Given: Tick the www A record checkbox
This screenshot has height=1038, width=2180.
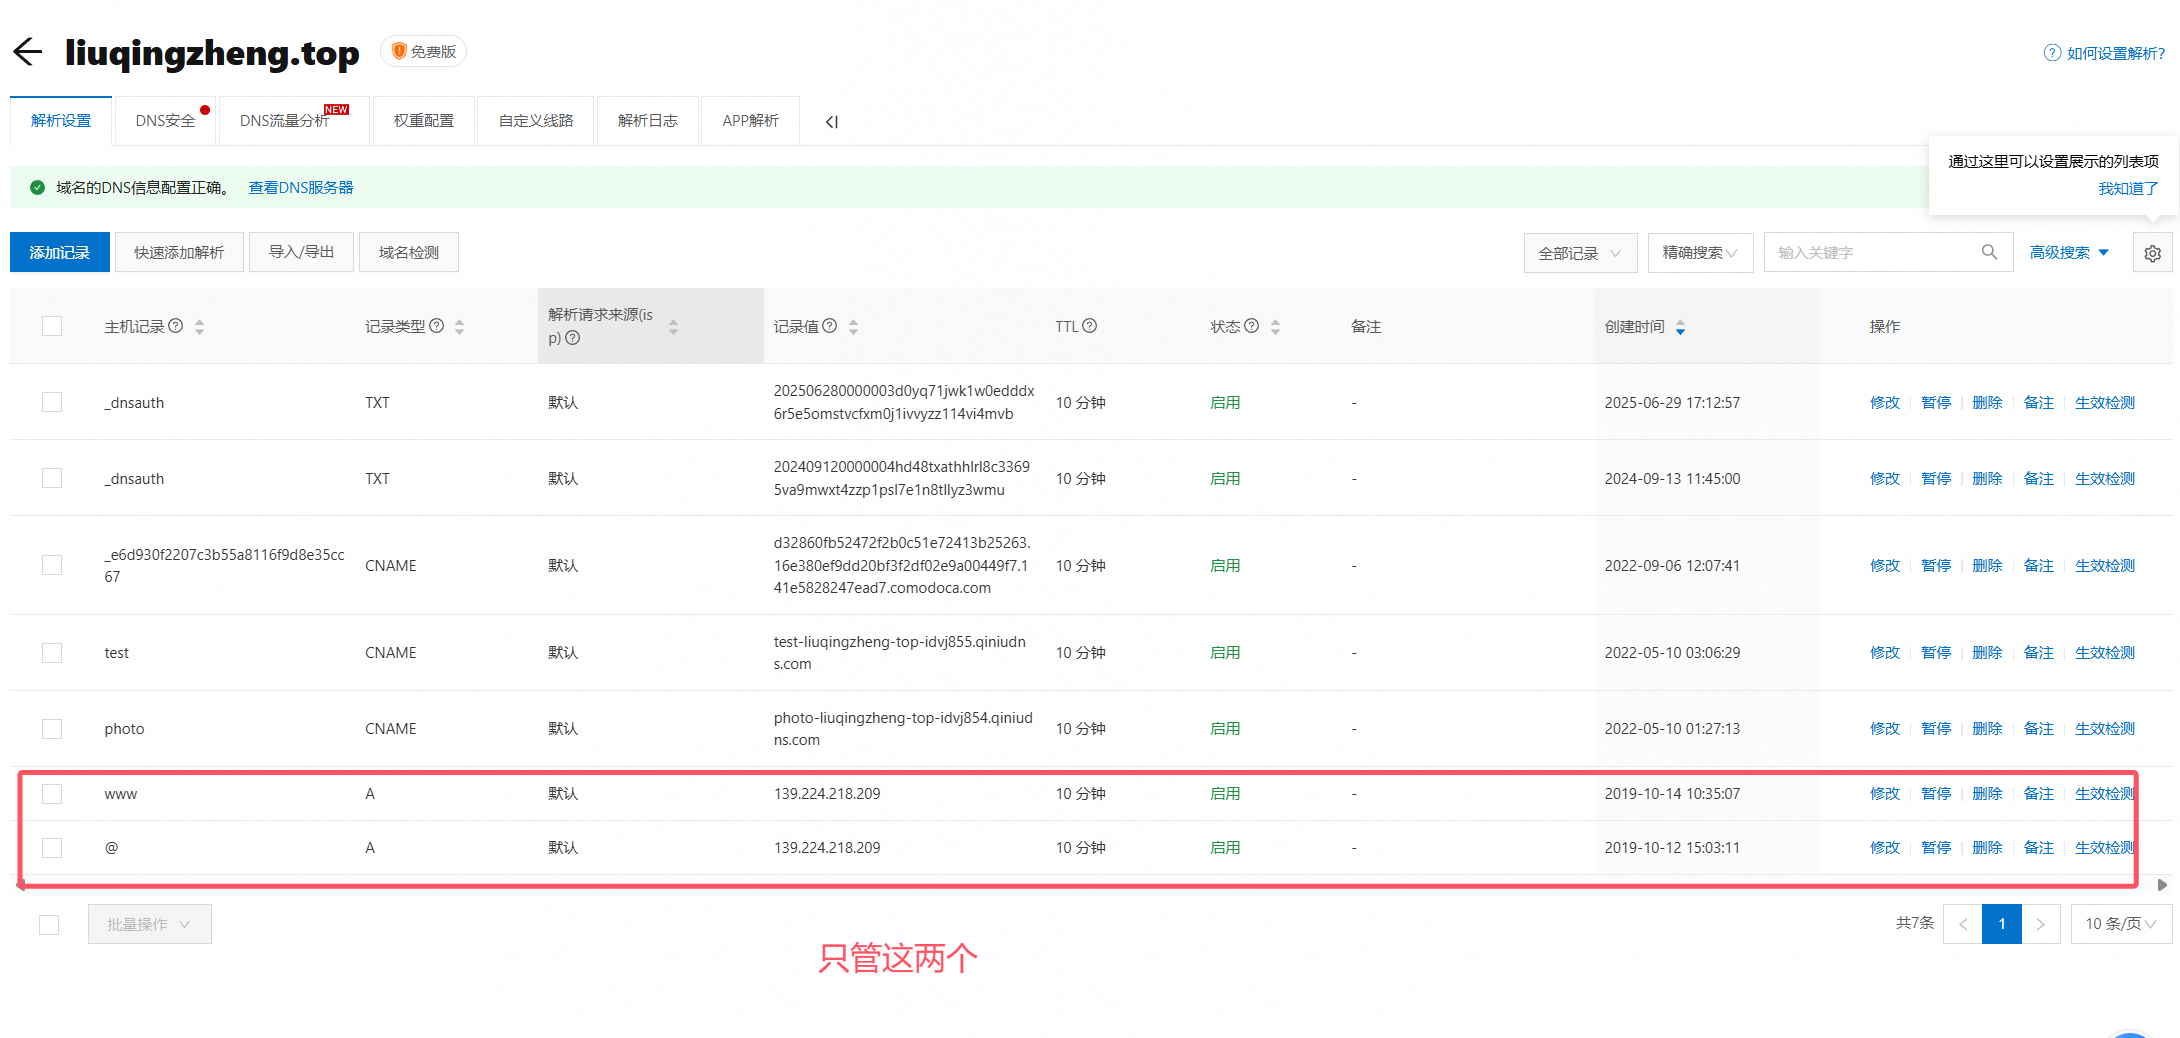Looking at the screenshot, I should [x=52, y=794].
